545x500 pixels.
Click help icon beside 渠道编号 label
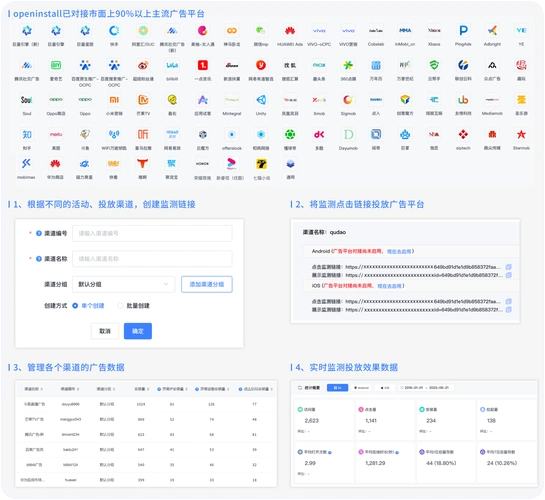(x=39, y=233)
